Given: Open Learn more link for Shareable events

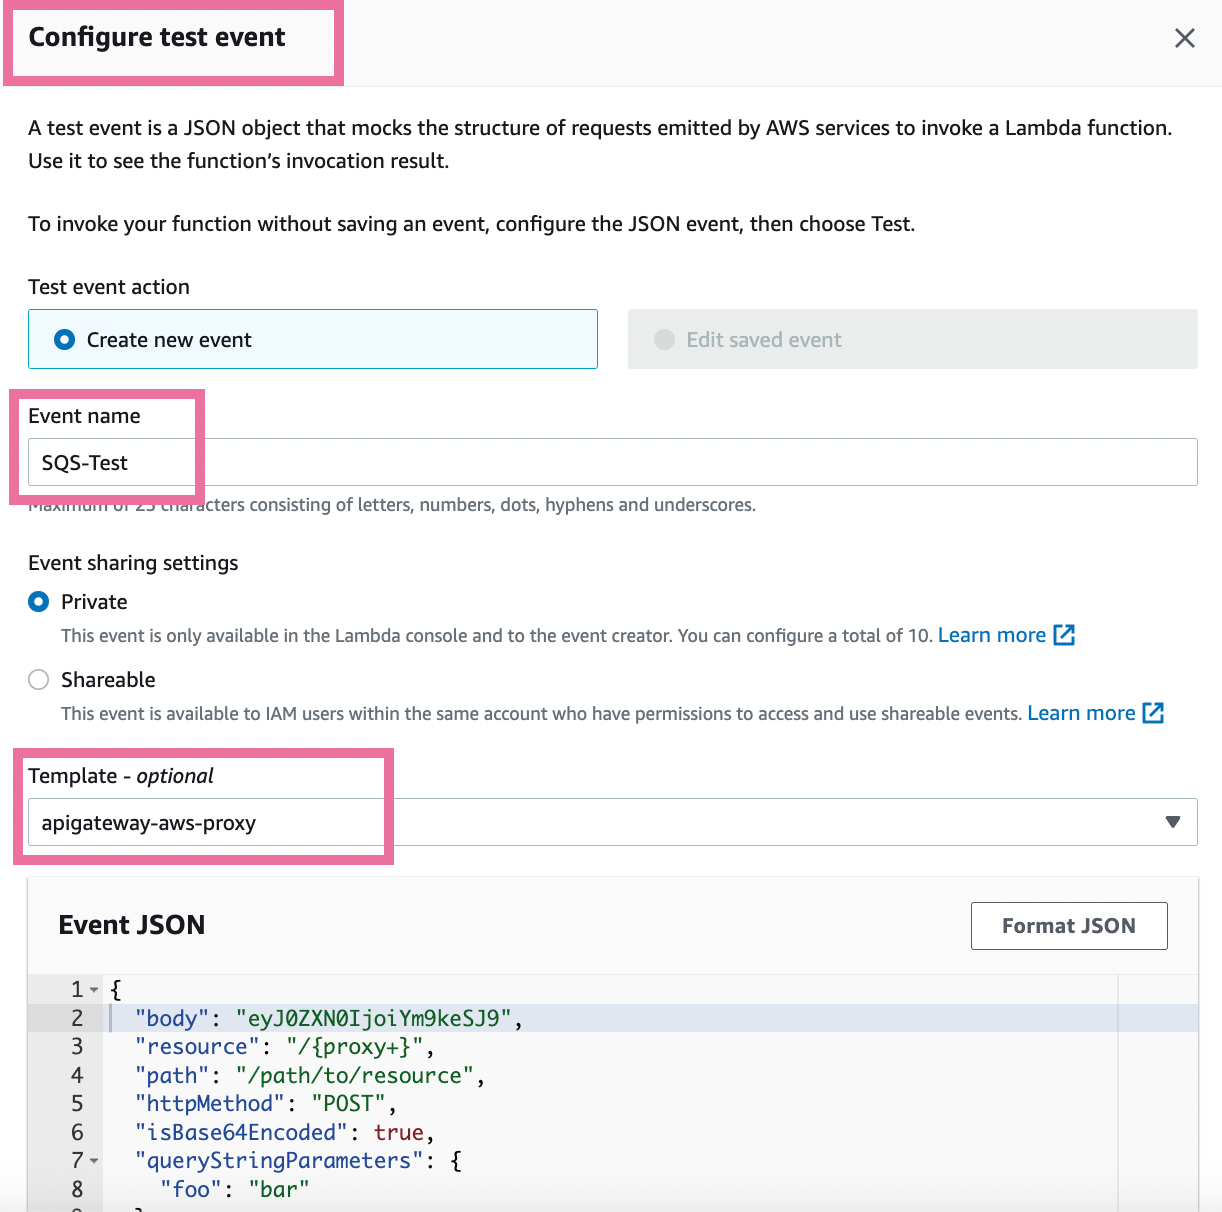Looking at the screenshot, I should click(x=1081, y=713).
